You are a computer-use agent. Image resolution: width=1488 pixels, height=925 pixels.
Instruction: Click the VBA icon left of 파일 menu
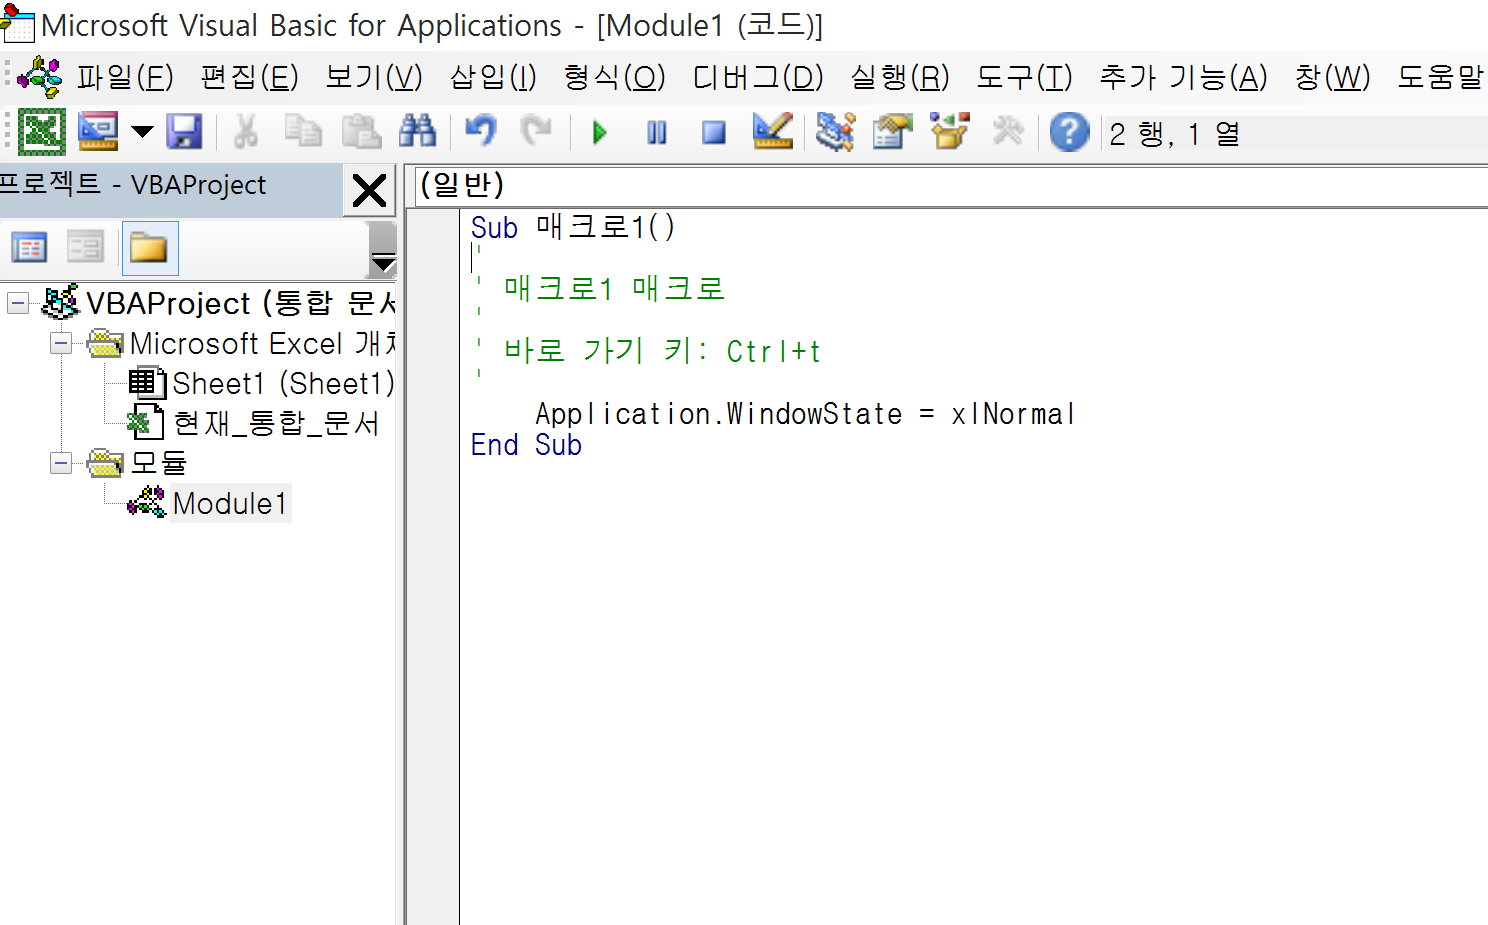40,77
